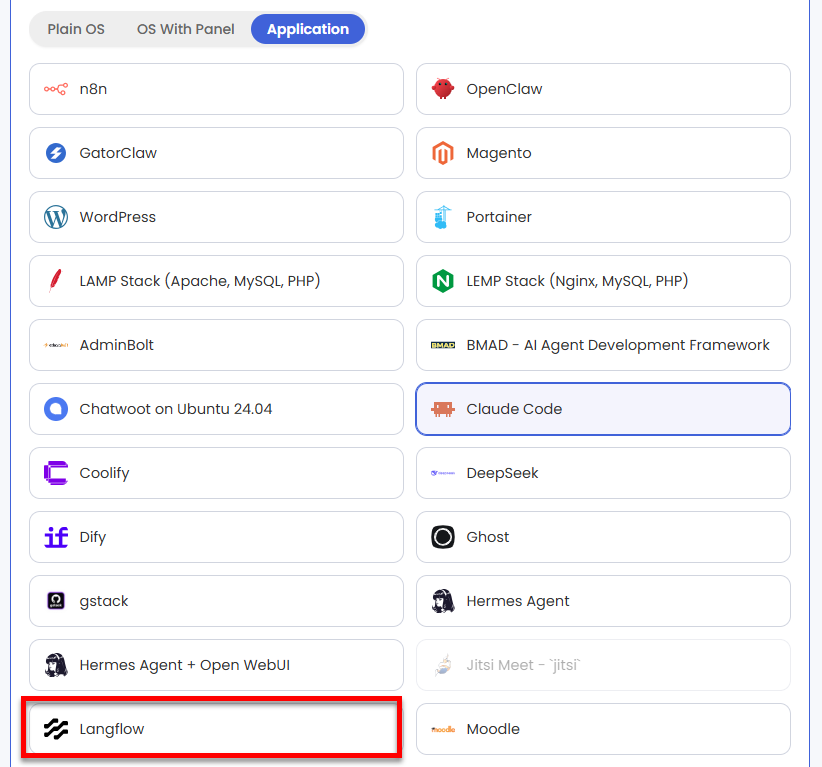Click the green Nginx N icon
This screenshot has width=822, height=767.
[443, 281]
